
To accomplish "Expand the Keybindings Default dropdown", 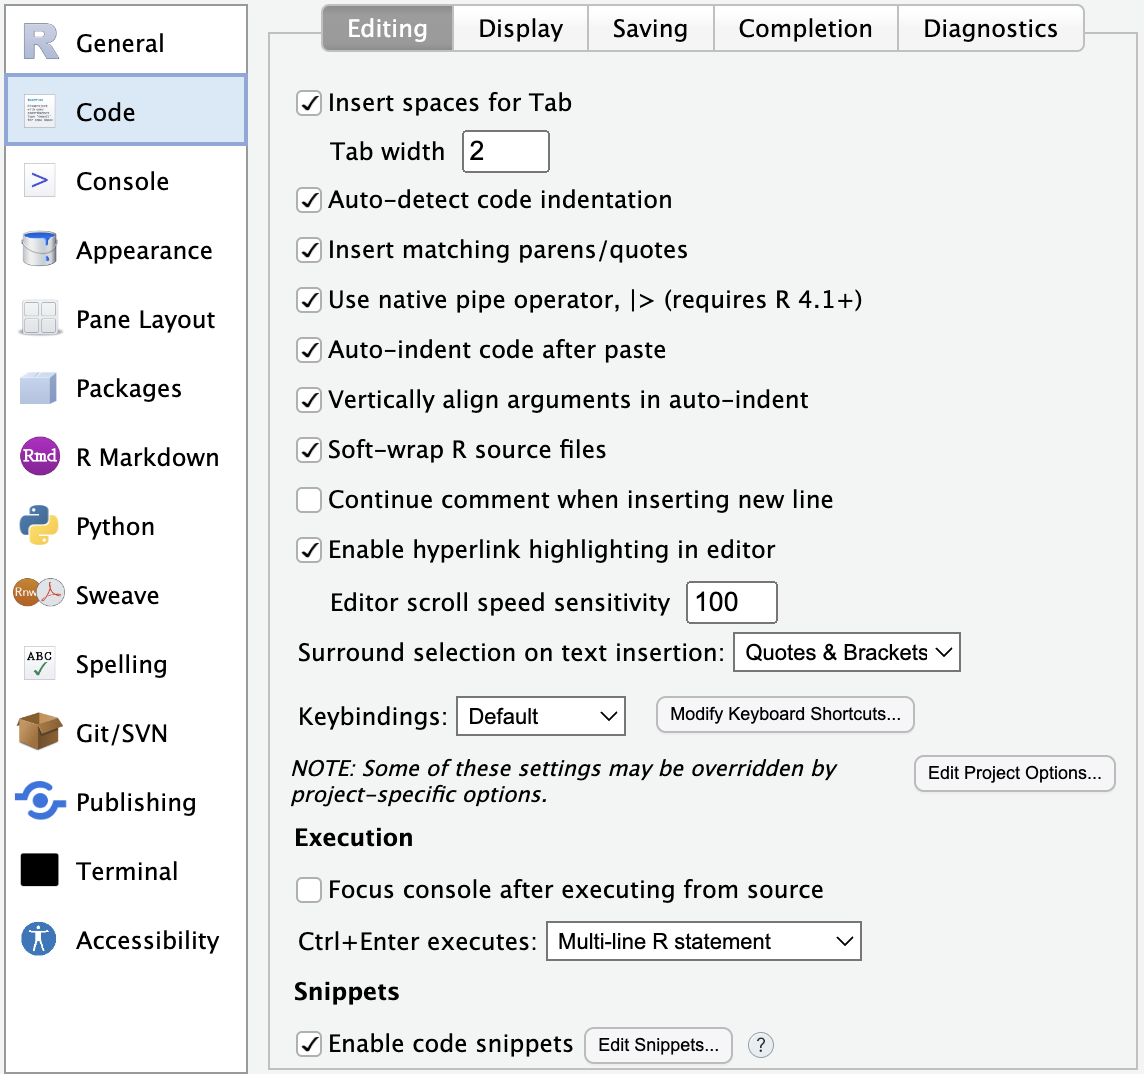I will point(541,716).
